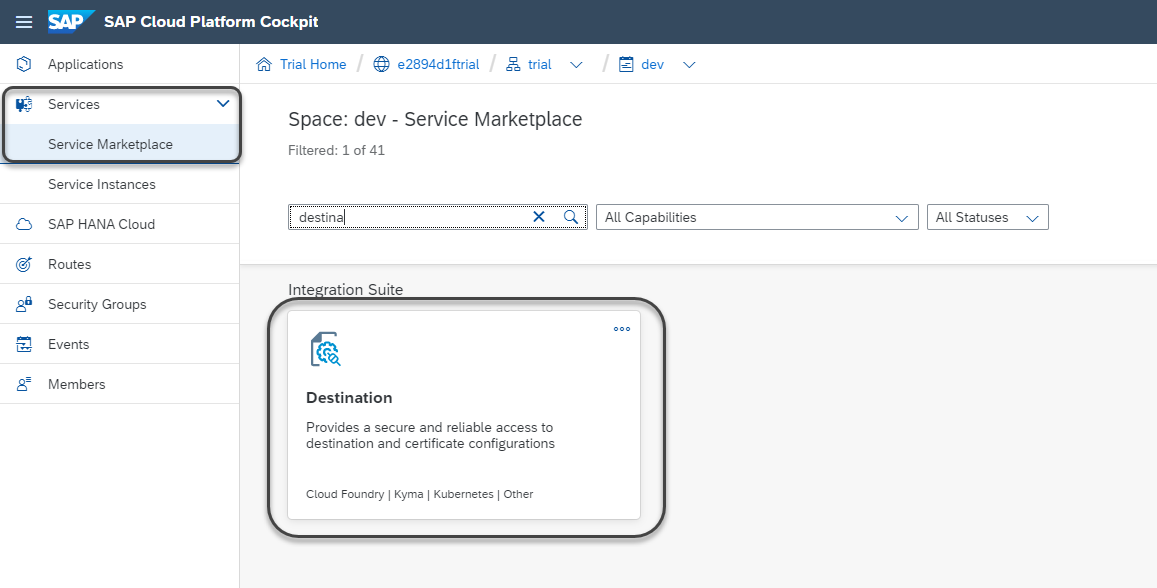Open the dev space breadcrumb link
This screenshot has width=1157, height=588.
(x=652, y=64)
